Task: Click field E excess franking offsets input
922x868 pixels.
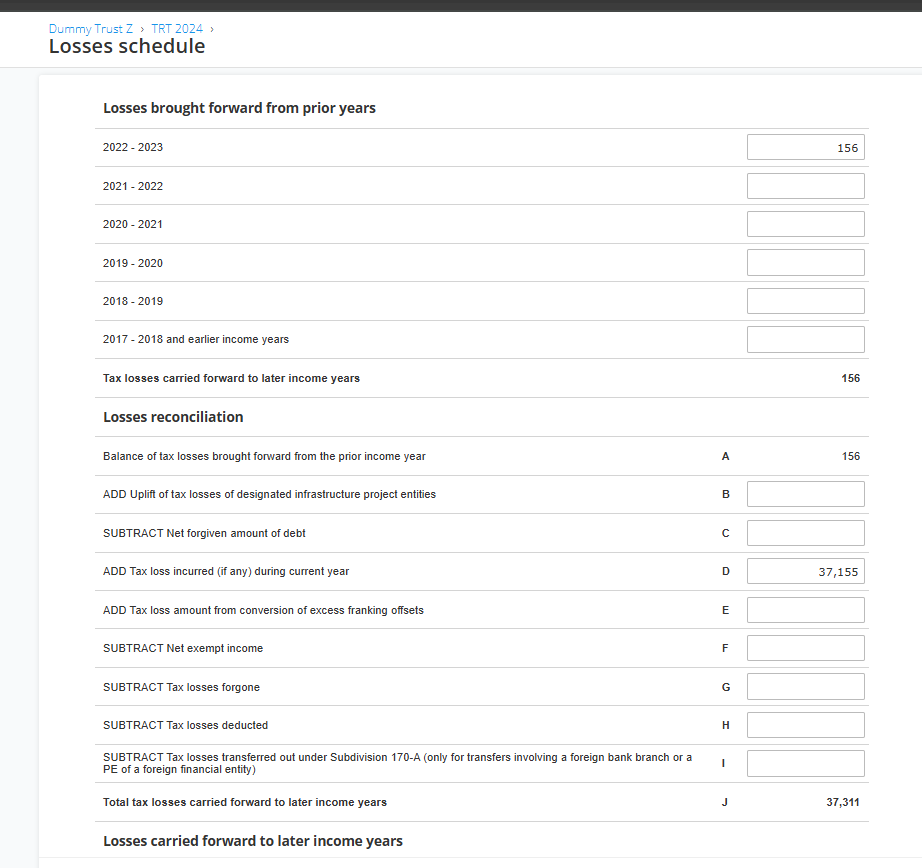Action: 806,610
